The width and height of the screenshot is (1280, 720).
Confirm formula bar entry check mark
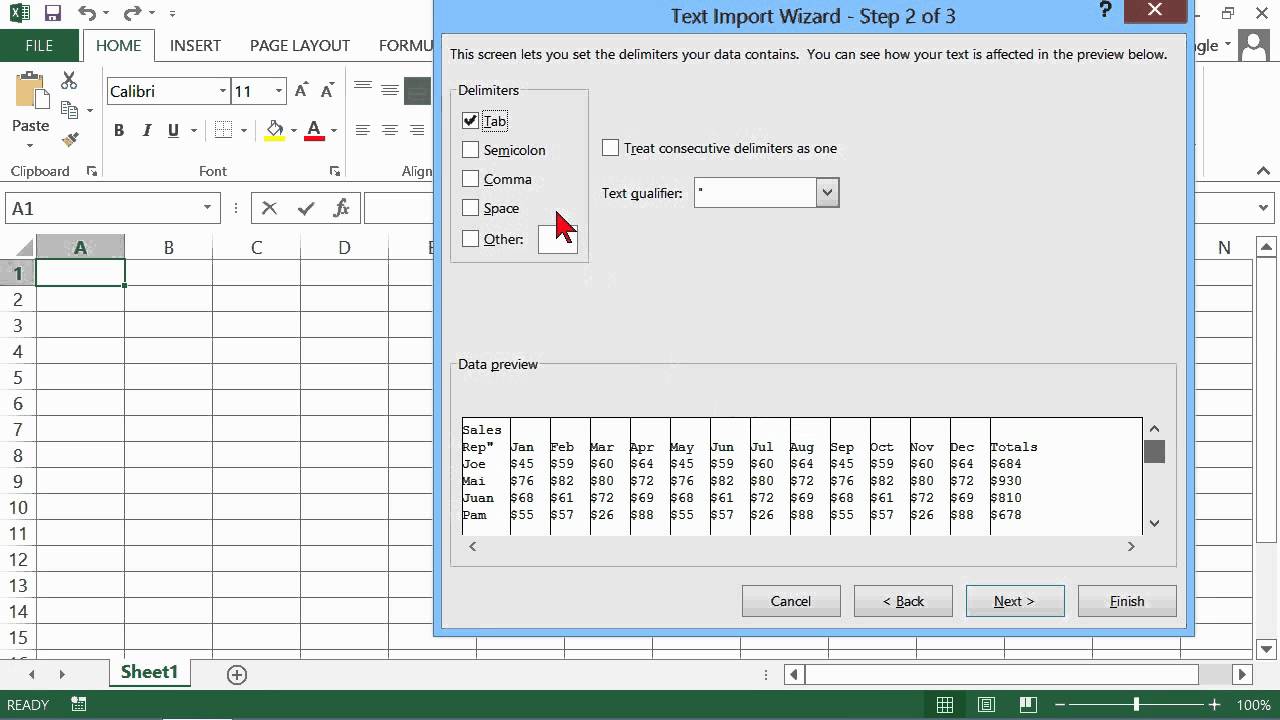(x=306, y=208)
